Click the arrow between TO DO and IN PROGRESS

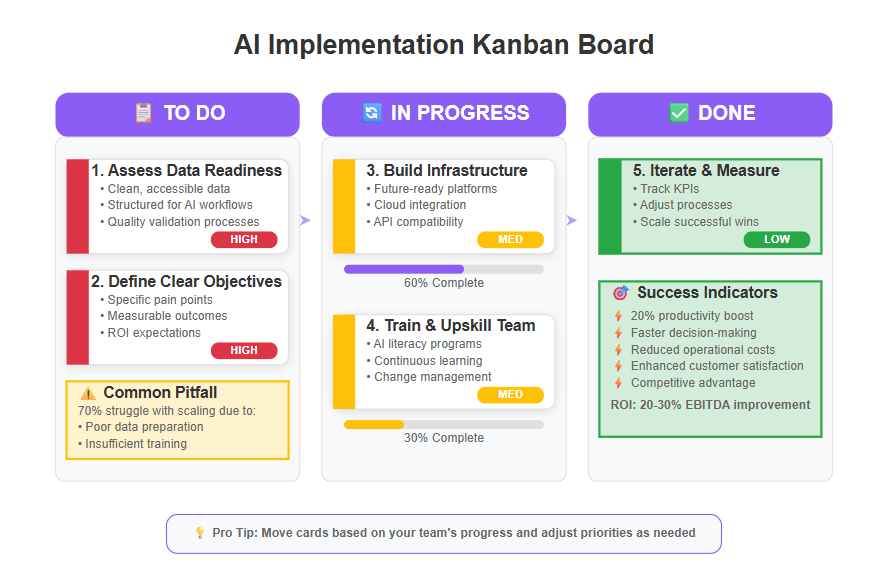(305, 220)
